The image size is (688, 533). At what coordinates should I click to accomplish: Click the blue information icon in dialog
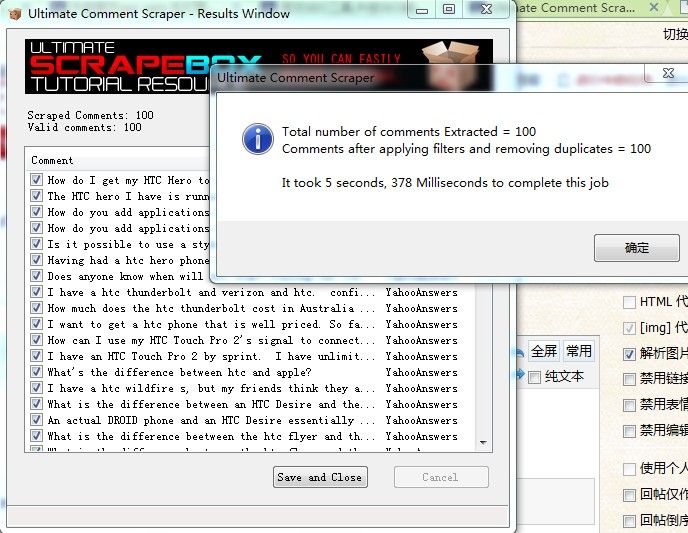point(258,139)
